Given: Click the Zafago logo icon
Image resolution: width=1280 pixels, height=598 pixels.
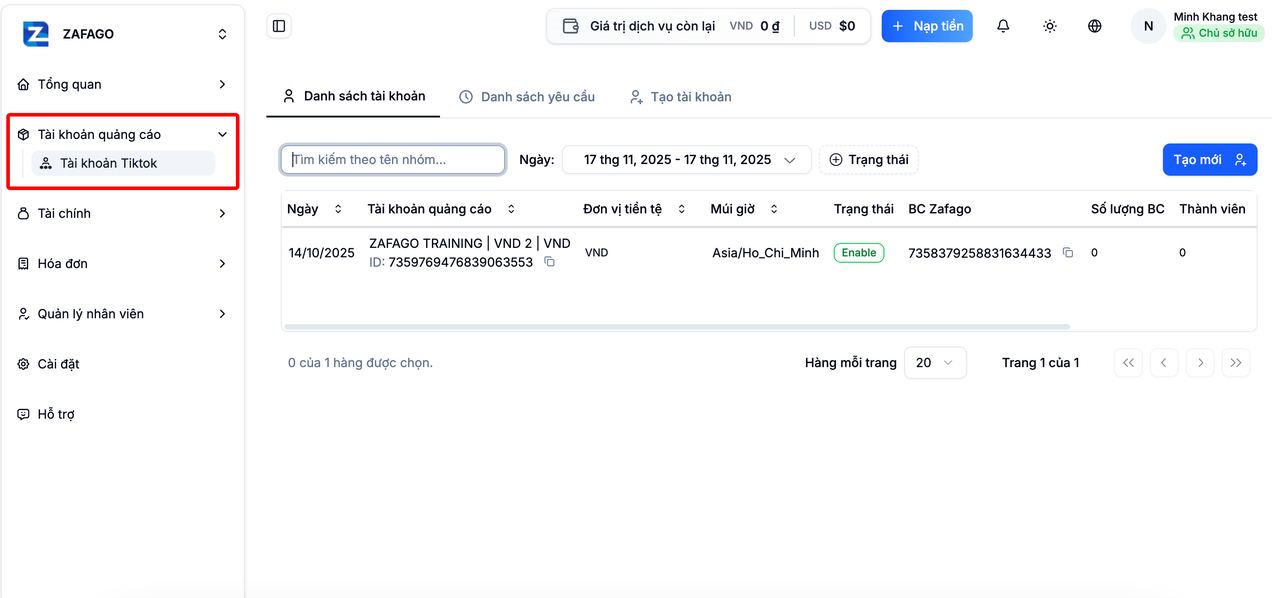Looking at the screenshot, I should 36,34.
